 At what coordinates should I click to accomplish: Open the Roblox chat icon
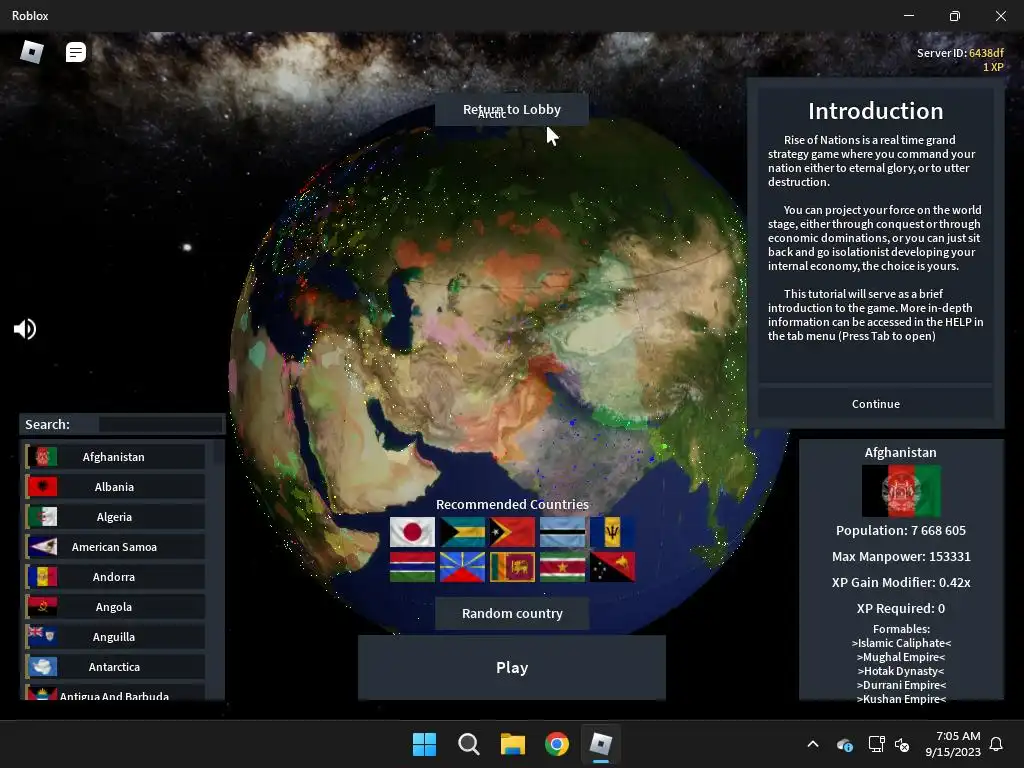[x=76, y=52]
